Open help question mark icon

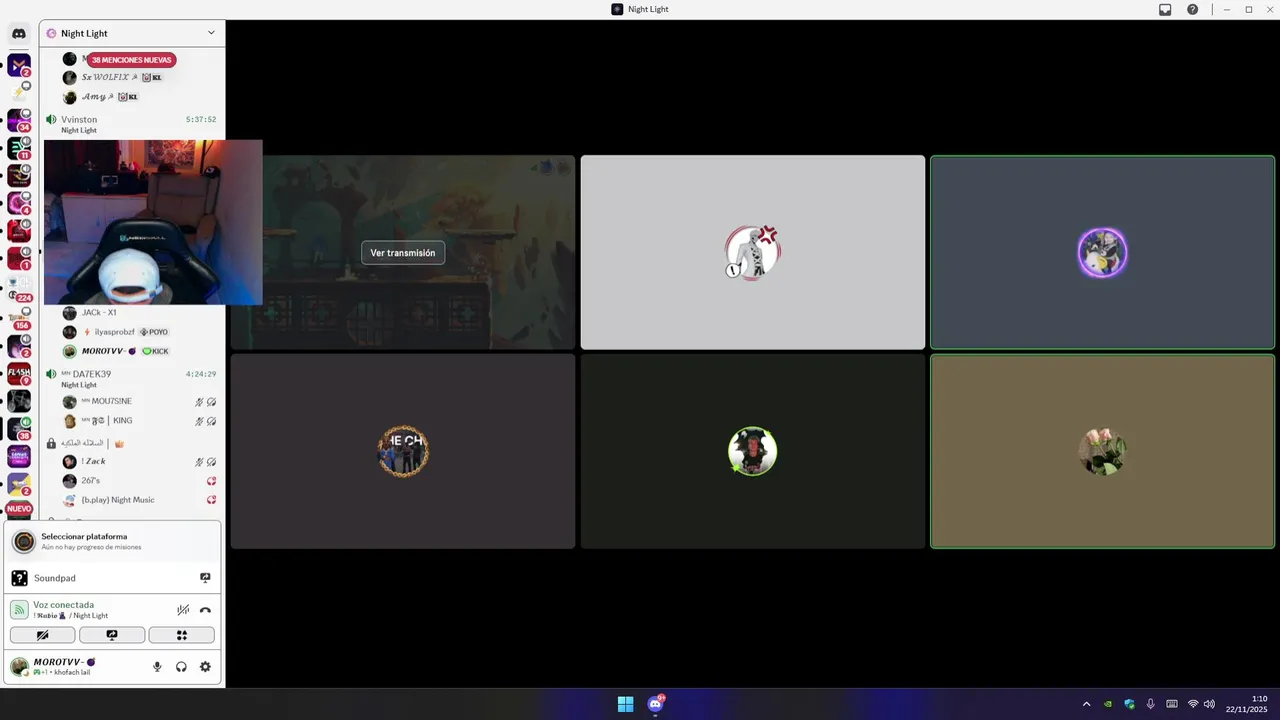coord(1193,9)
